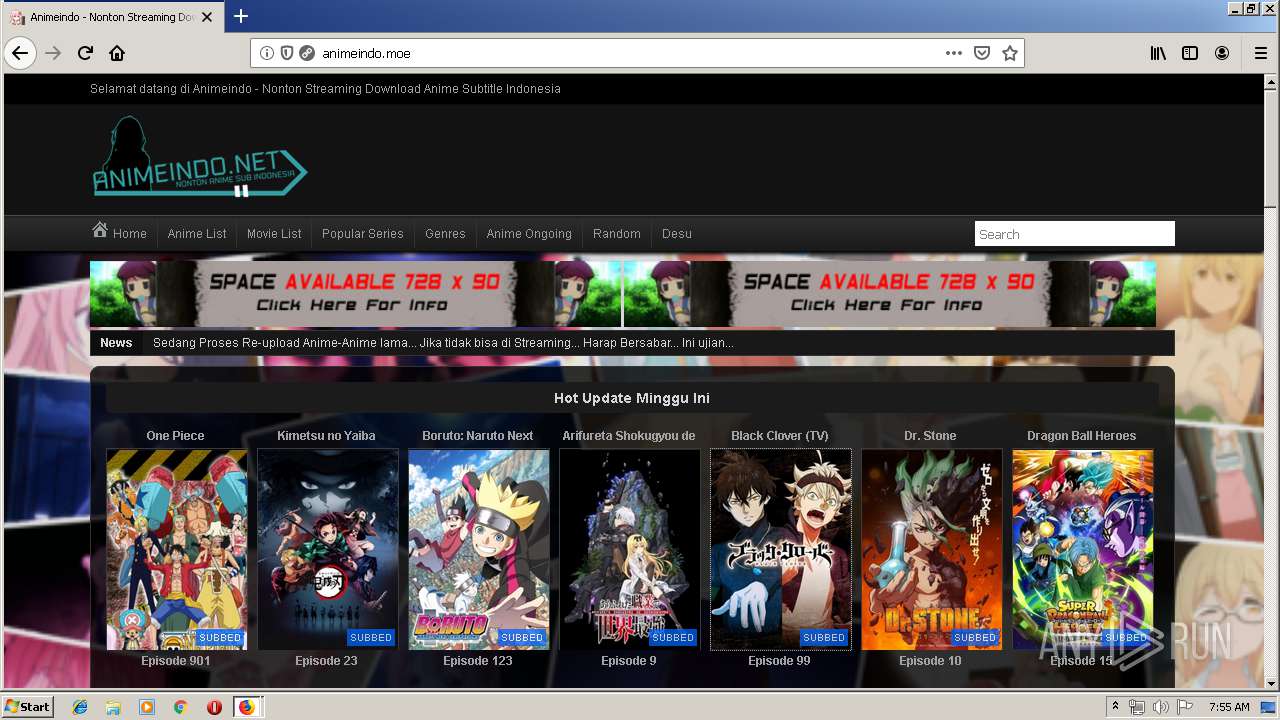Click Dr. Stone poster thumbnail
1280x720 pixels.
931,549
